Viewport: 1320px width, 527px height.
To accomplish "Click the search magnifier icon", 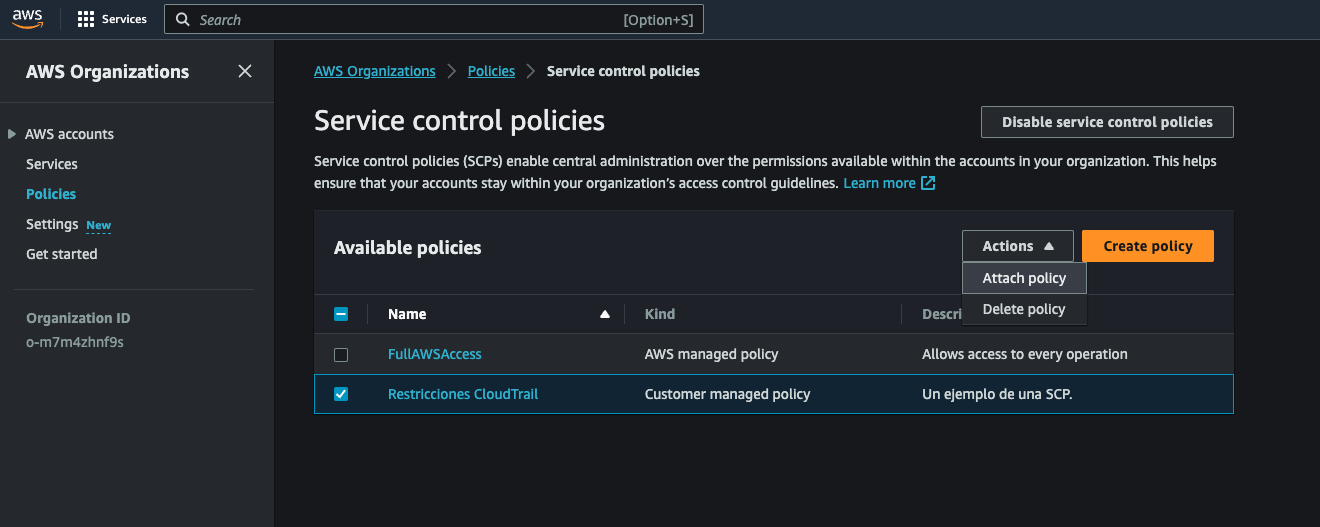I will tap(183, 20).
